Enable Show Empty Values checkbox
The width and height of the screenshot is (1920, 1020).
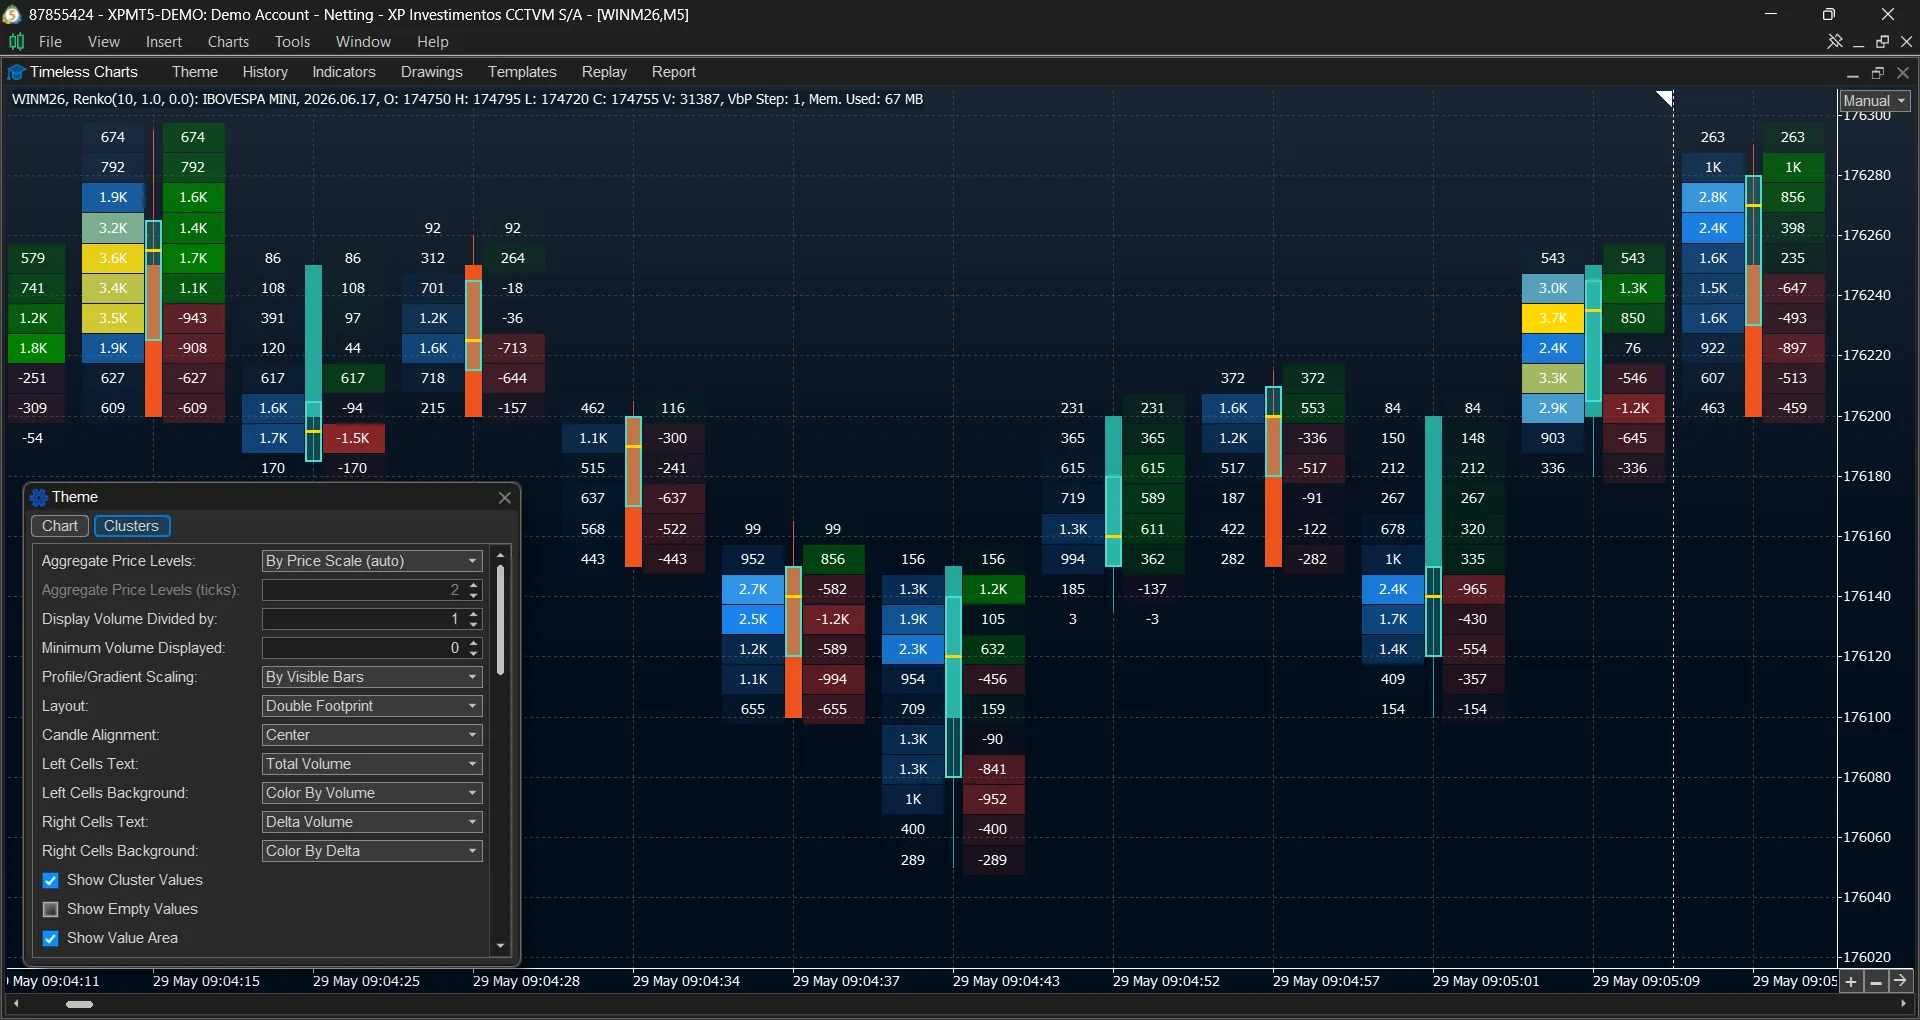pyautogui.click(x=51, y=910)
